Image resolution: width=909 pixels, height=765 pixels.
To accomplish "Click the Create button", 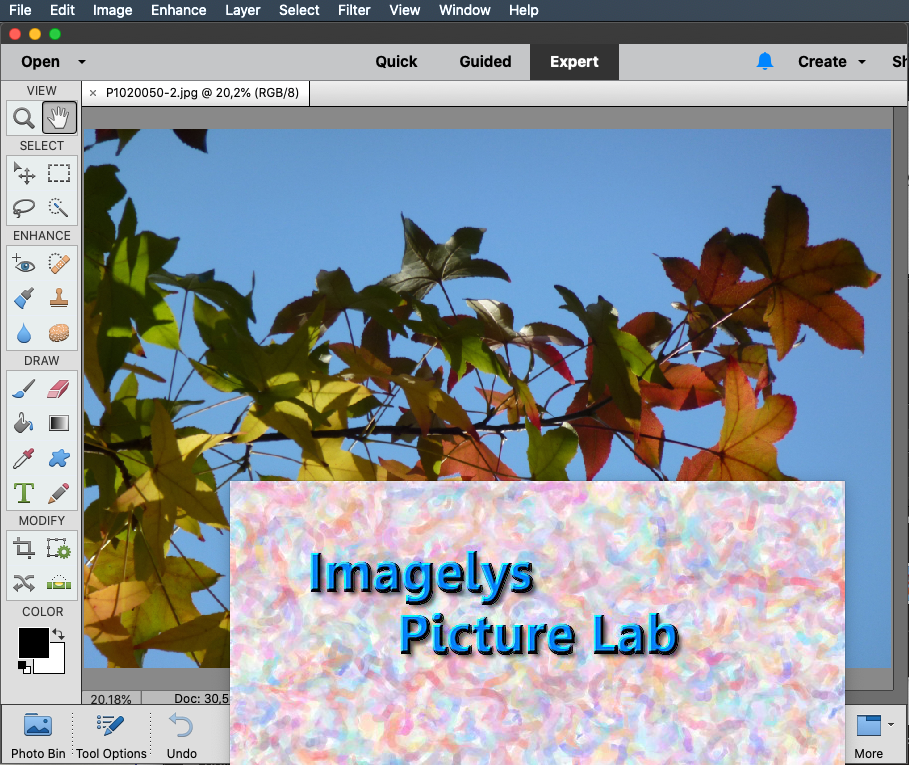I will click(x=822, y=62).
